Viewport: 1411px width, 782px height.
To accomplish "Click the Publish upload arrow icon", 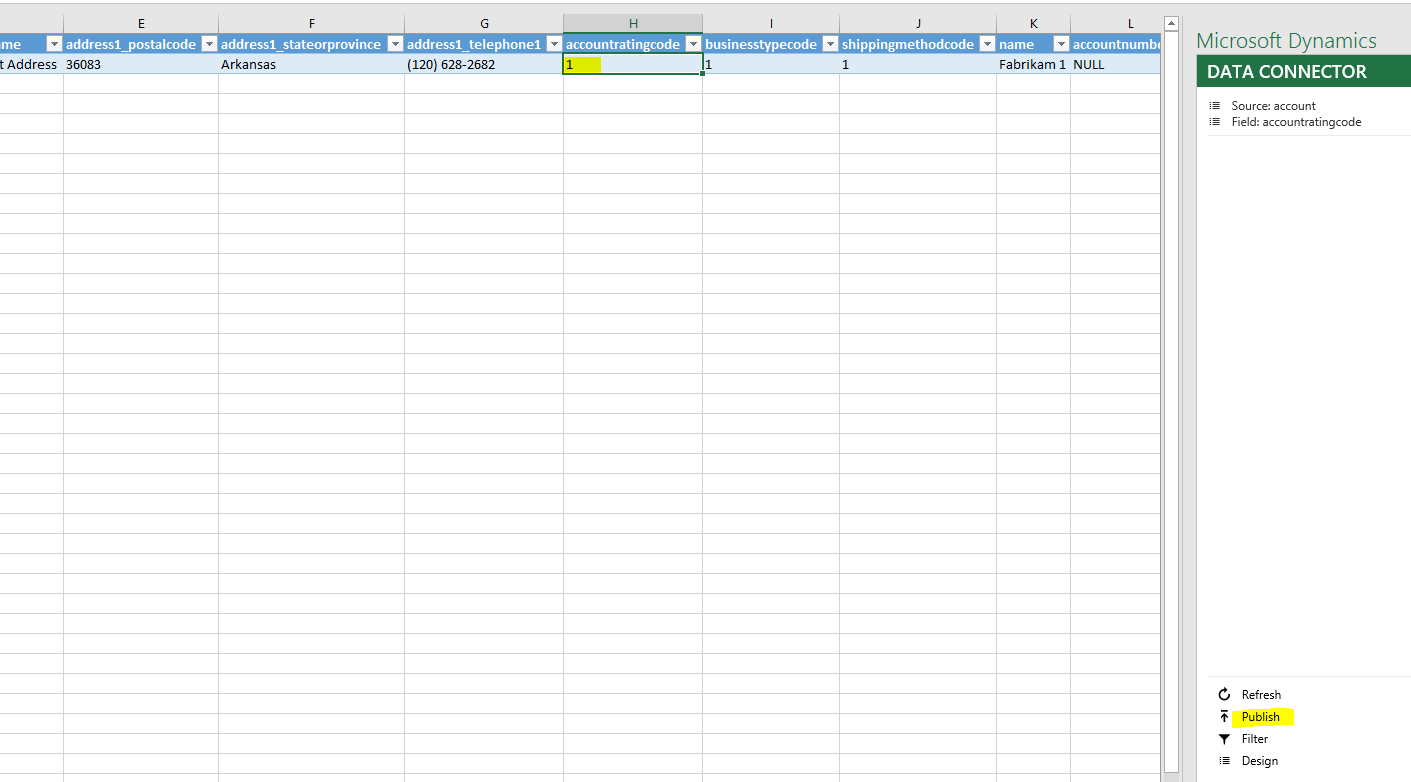I will (x=1224, y=716).
